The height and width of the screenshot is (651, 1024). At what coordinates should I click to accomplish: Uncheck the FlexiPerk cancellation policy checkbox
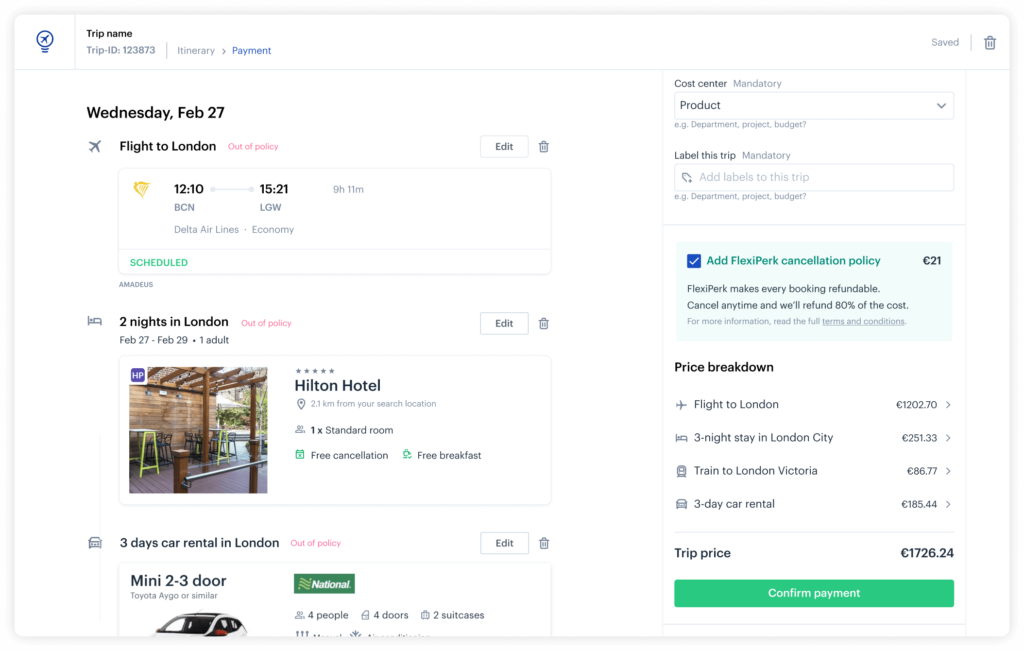pos(694,261)
